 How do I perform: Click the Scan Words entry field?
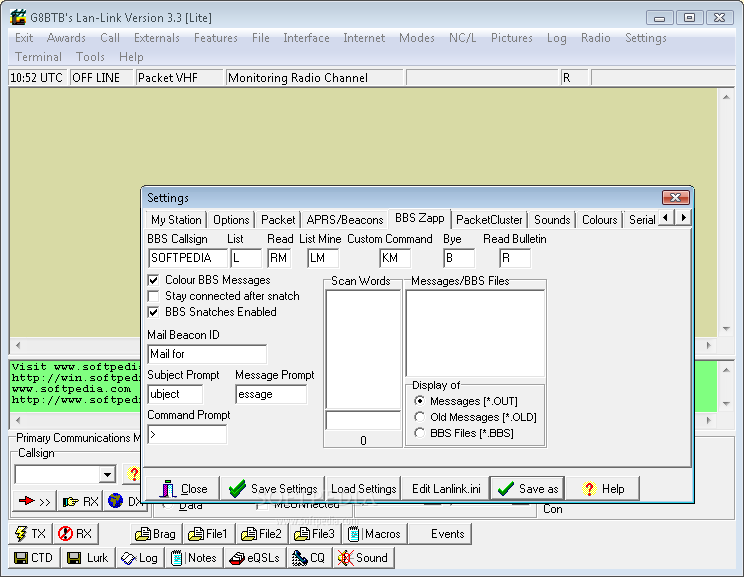point(363,420)
